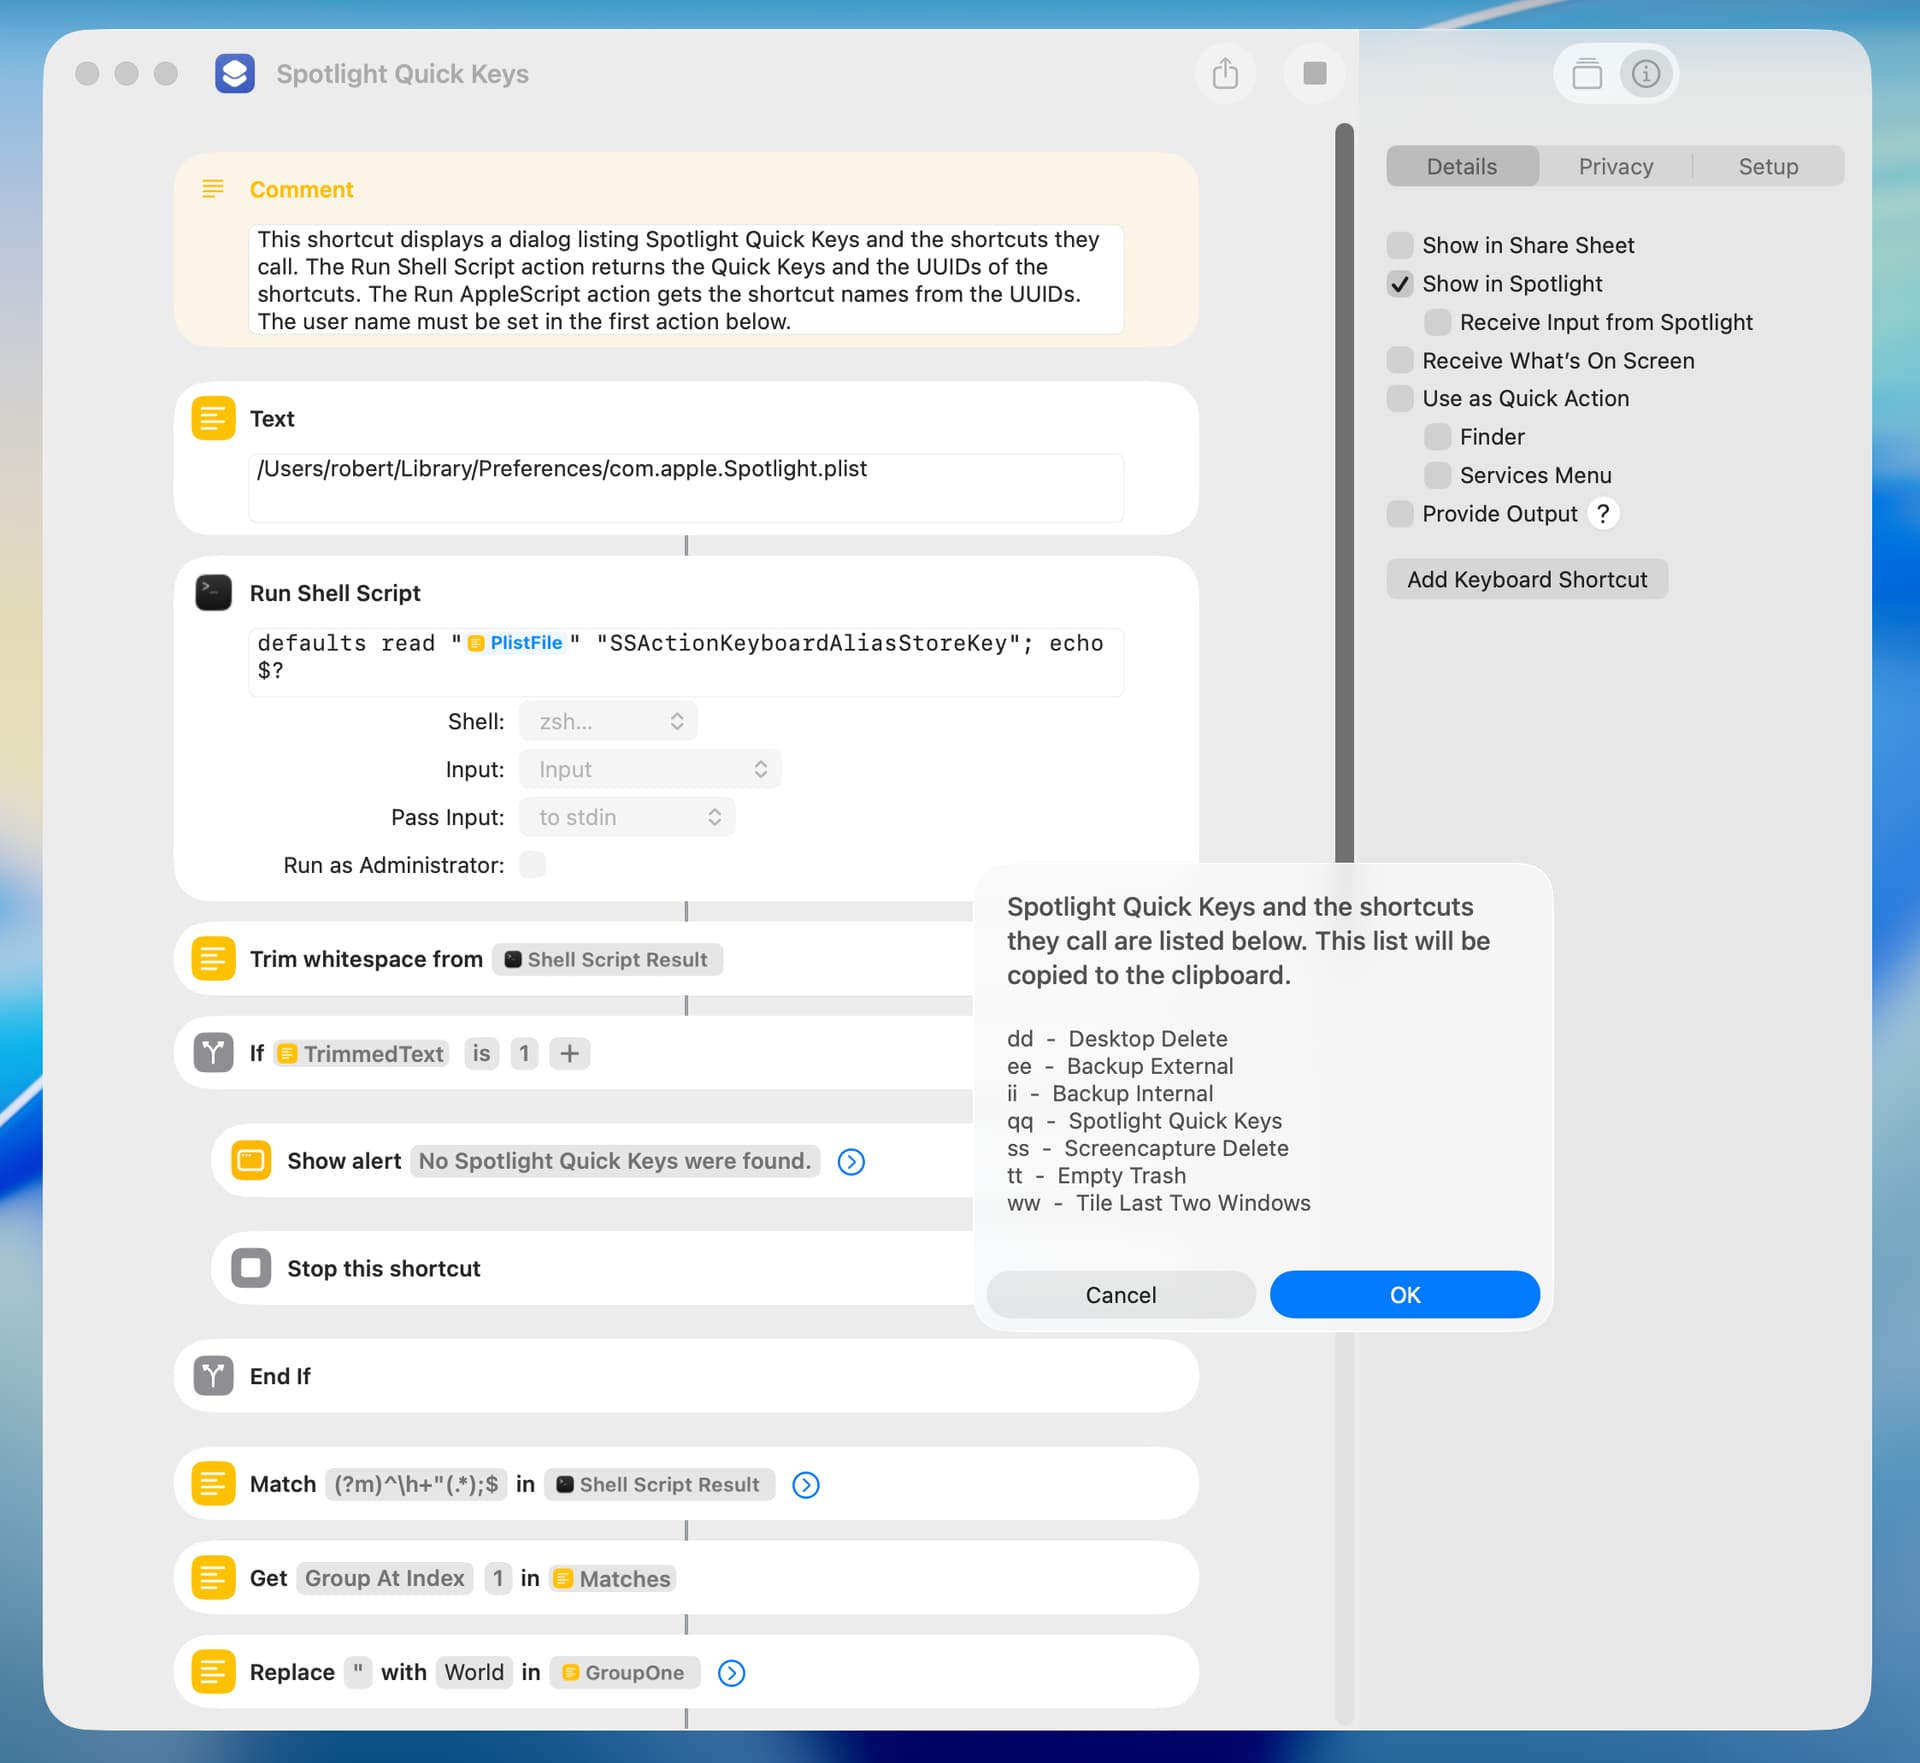
Task: Click the Provide Output help question mark
Action: click(x=1603, y=514)
